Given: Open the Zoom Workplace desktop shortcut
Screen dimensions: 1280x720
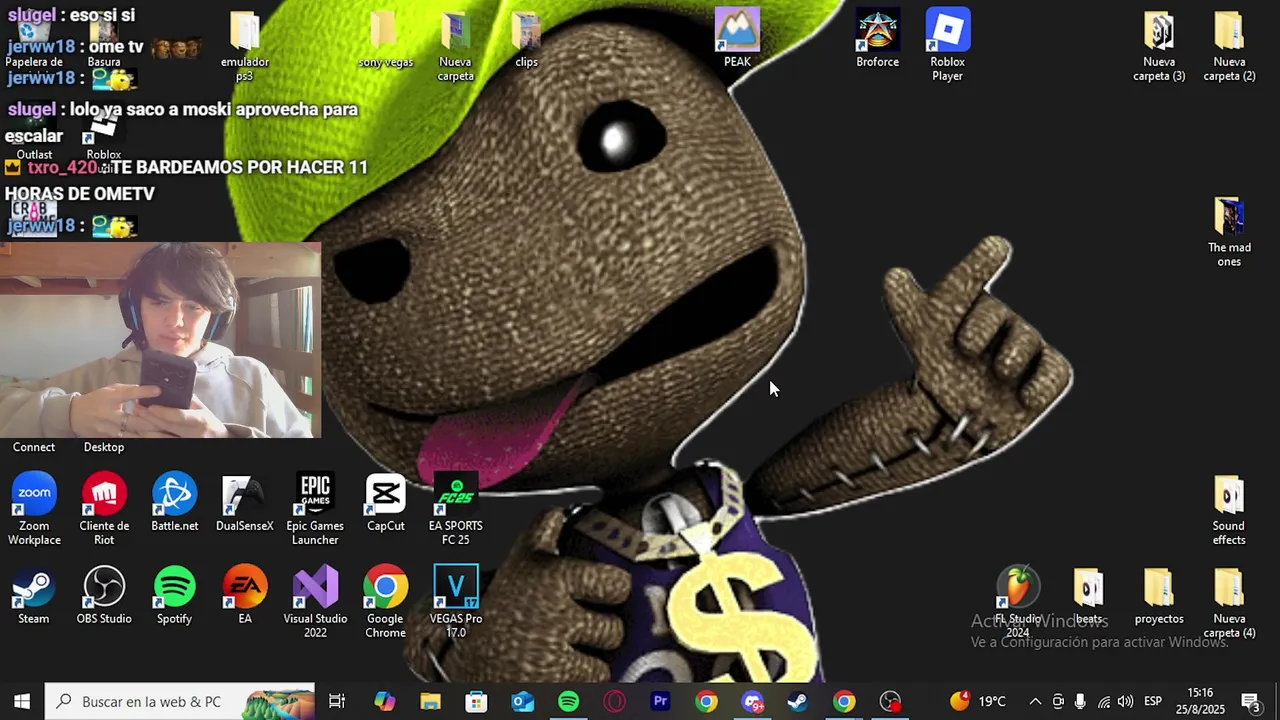Looking at the screenshot, I should (34, 508).
